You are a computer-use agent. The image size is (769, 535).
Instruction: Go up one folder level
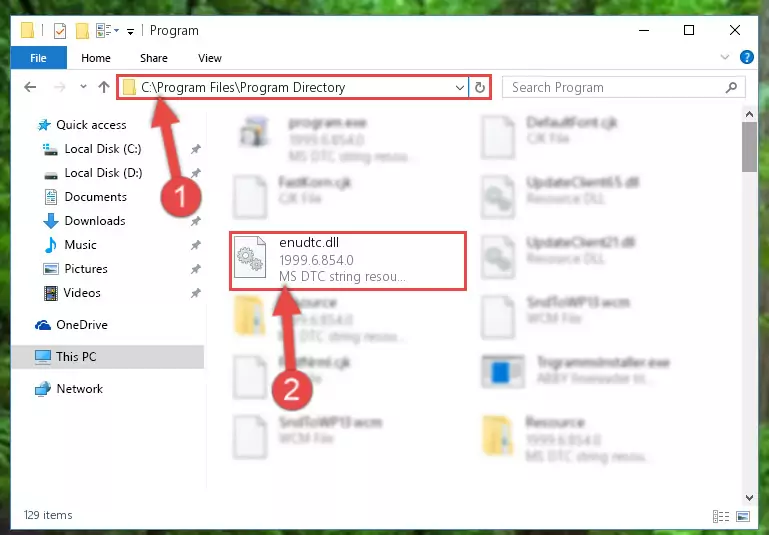[103, 87]
